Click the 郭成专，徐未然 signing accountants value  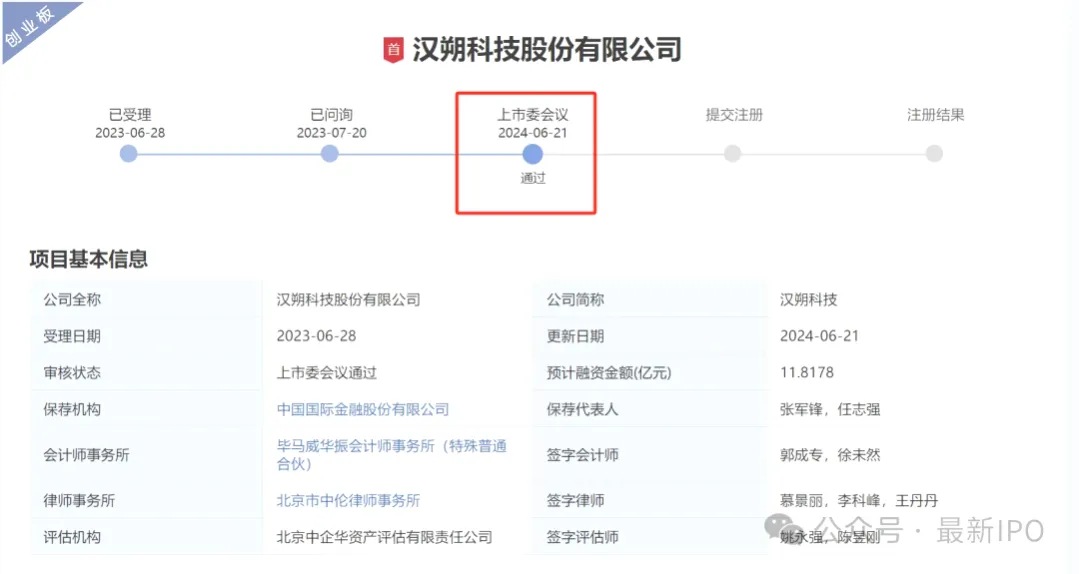(x=830, y=455)
